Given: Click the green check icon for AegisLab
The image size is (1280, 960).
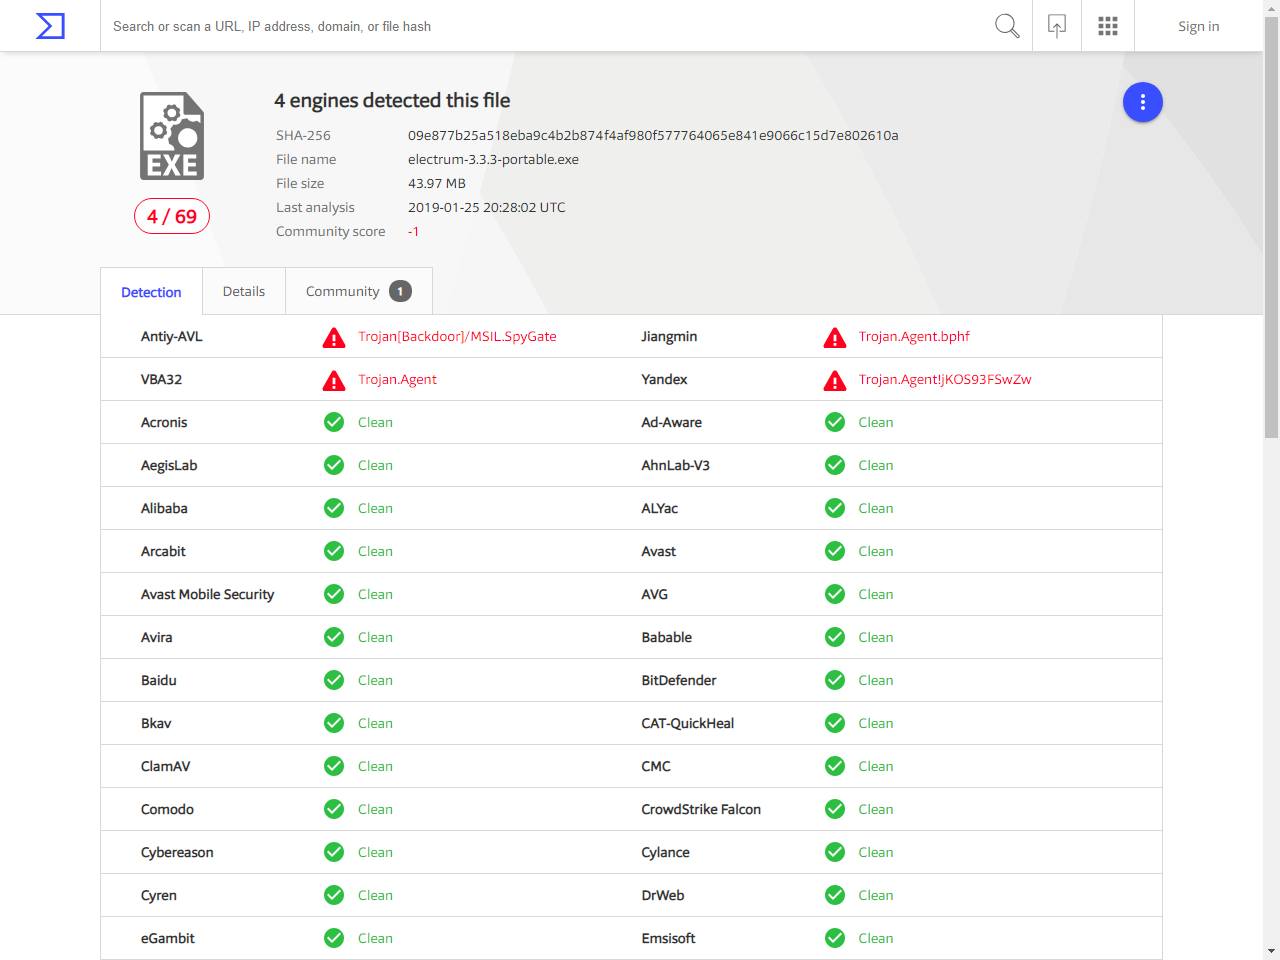Looking at the screenshot, I should point(334,465).
